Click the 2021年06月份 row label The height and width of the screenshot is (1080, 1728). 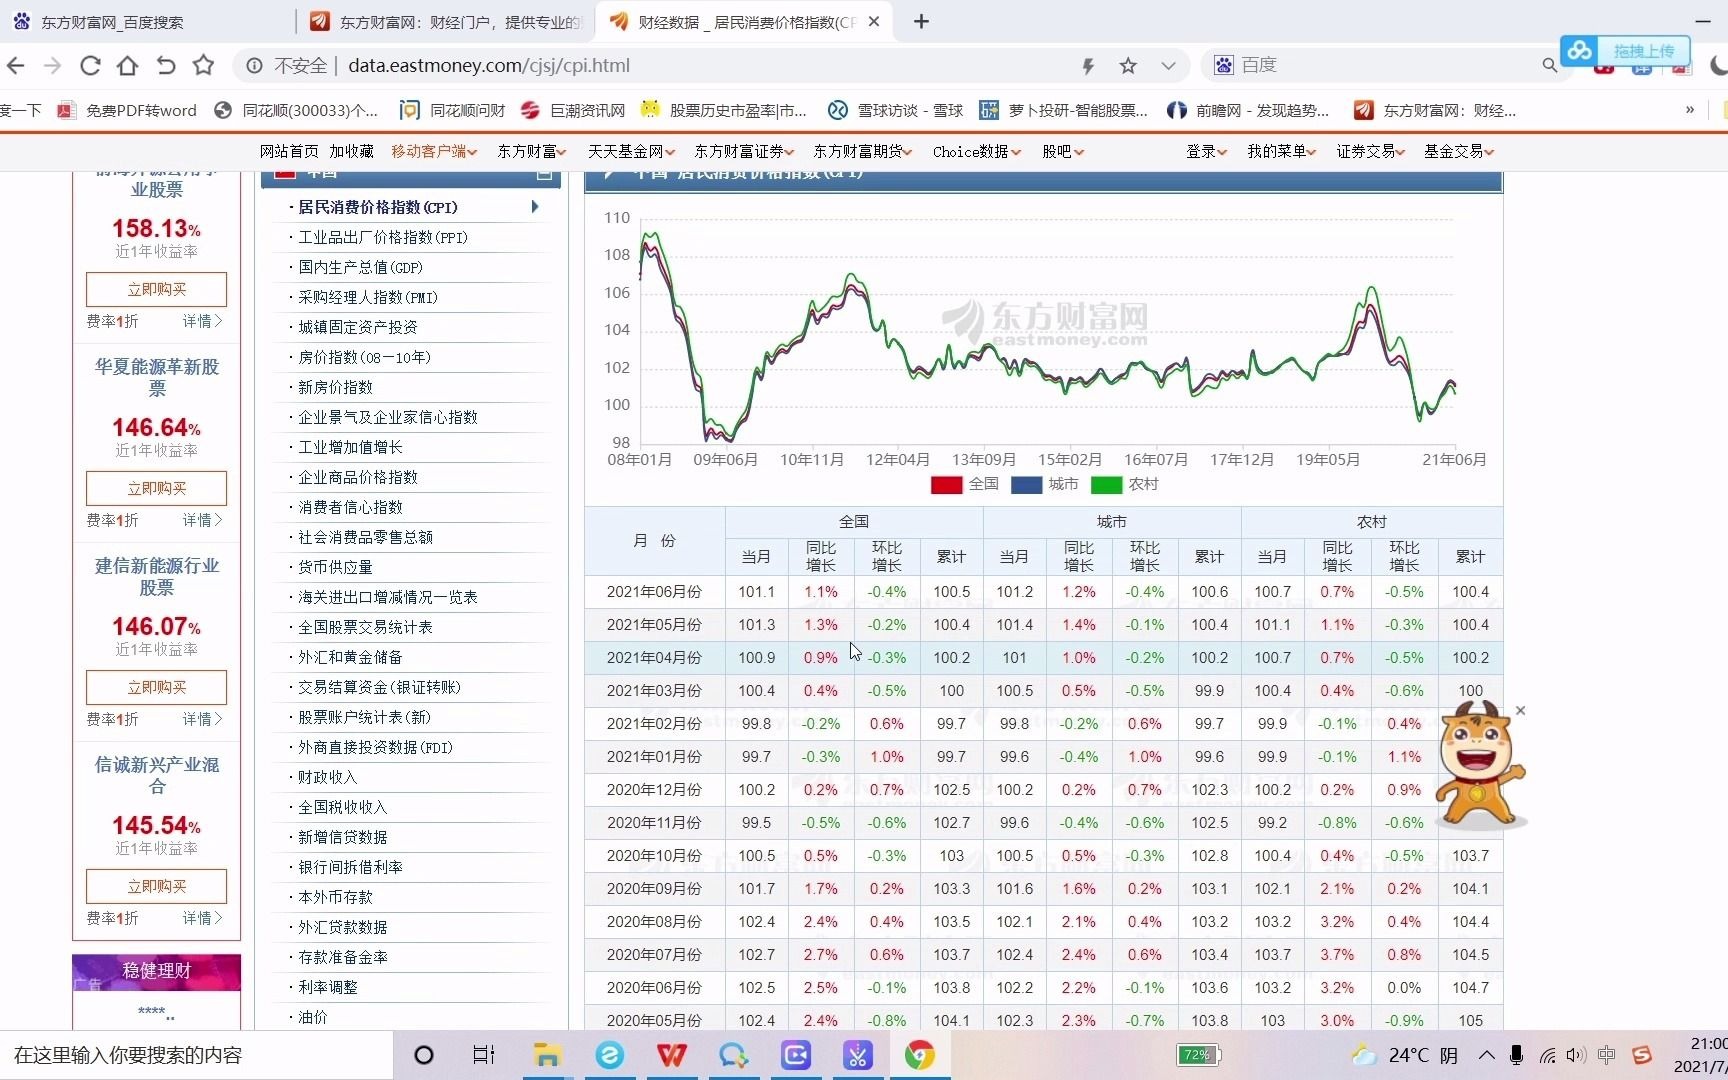click(654, 592)
